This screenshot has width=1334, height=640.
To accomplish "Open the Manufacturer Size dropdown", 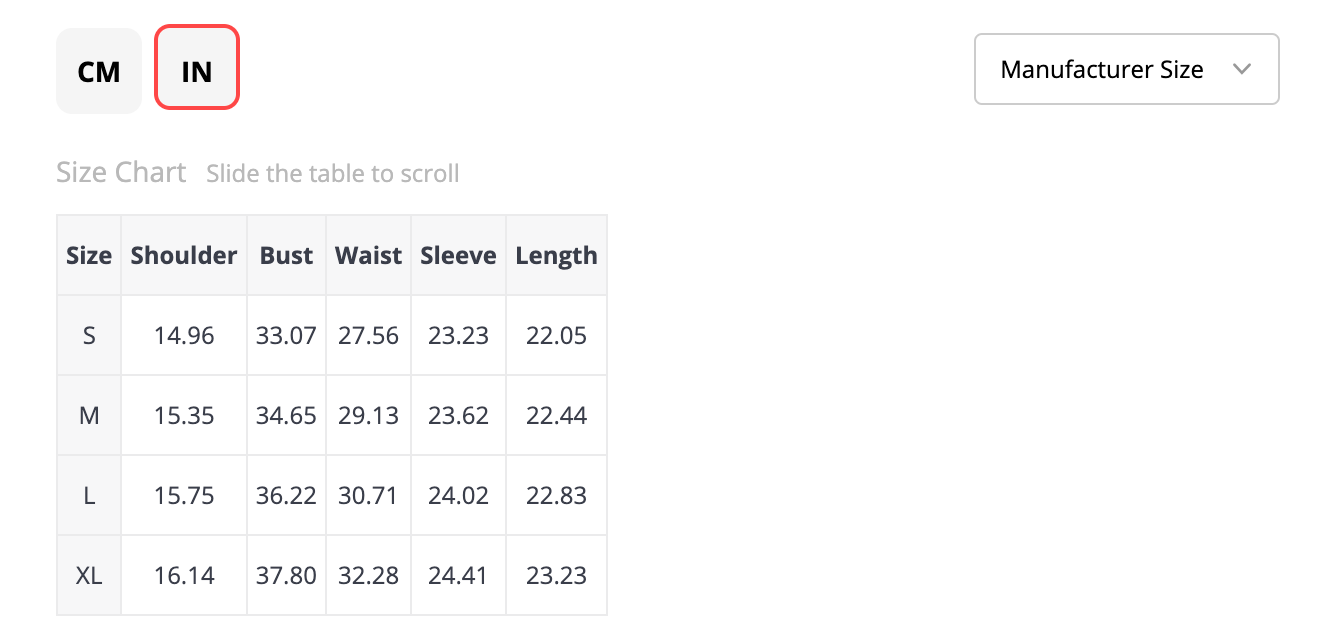I will click(x=1127, y=69).
